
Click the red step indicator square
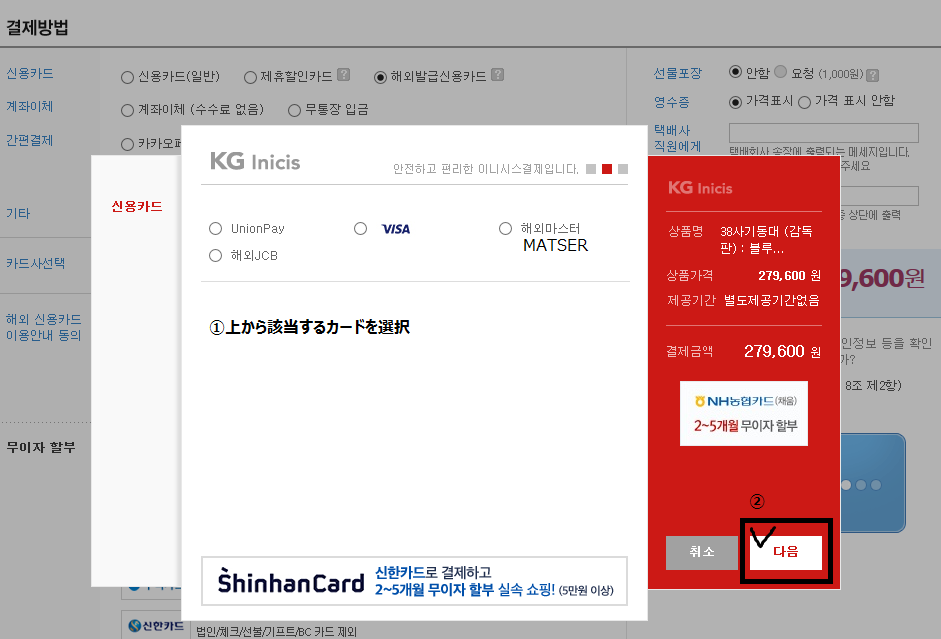[607, 169]
